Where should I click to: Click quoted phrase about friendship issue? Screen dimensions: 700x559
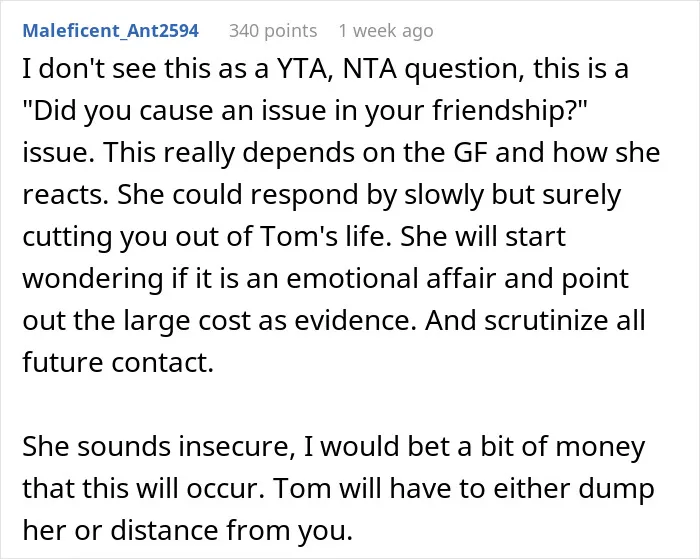pyautogui.click(x=305, y=111)
